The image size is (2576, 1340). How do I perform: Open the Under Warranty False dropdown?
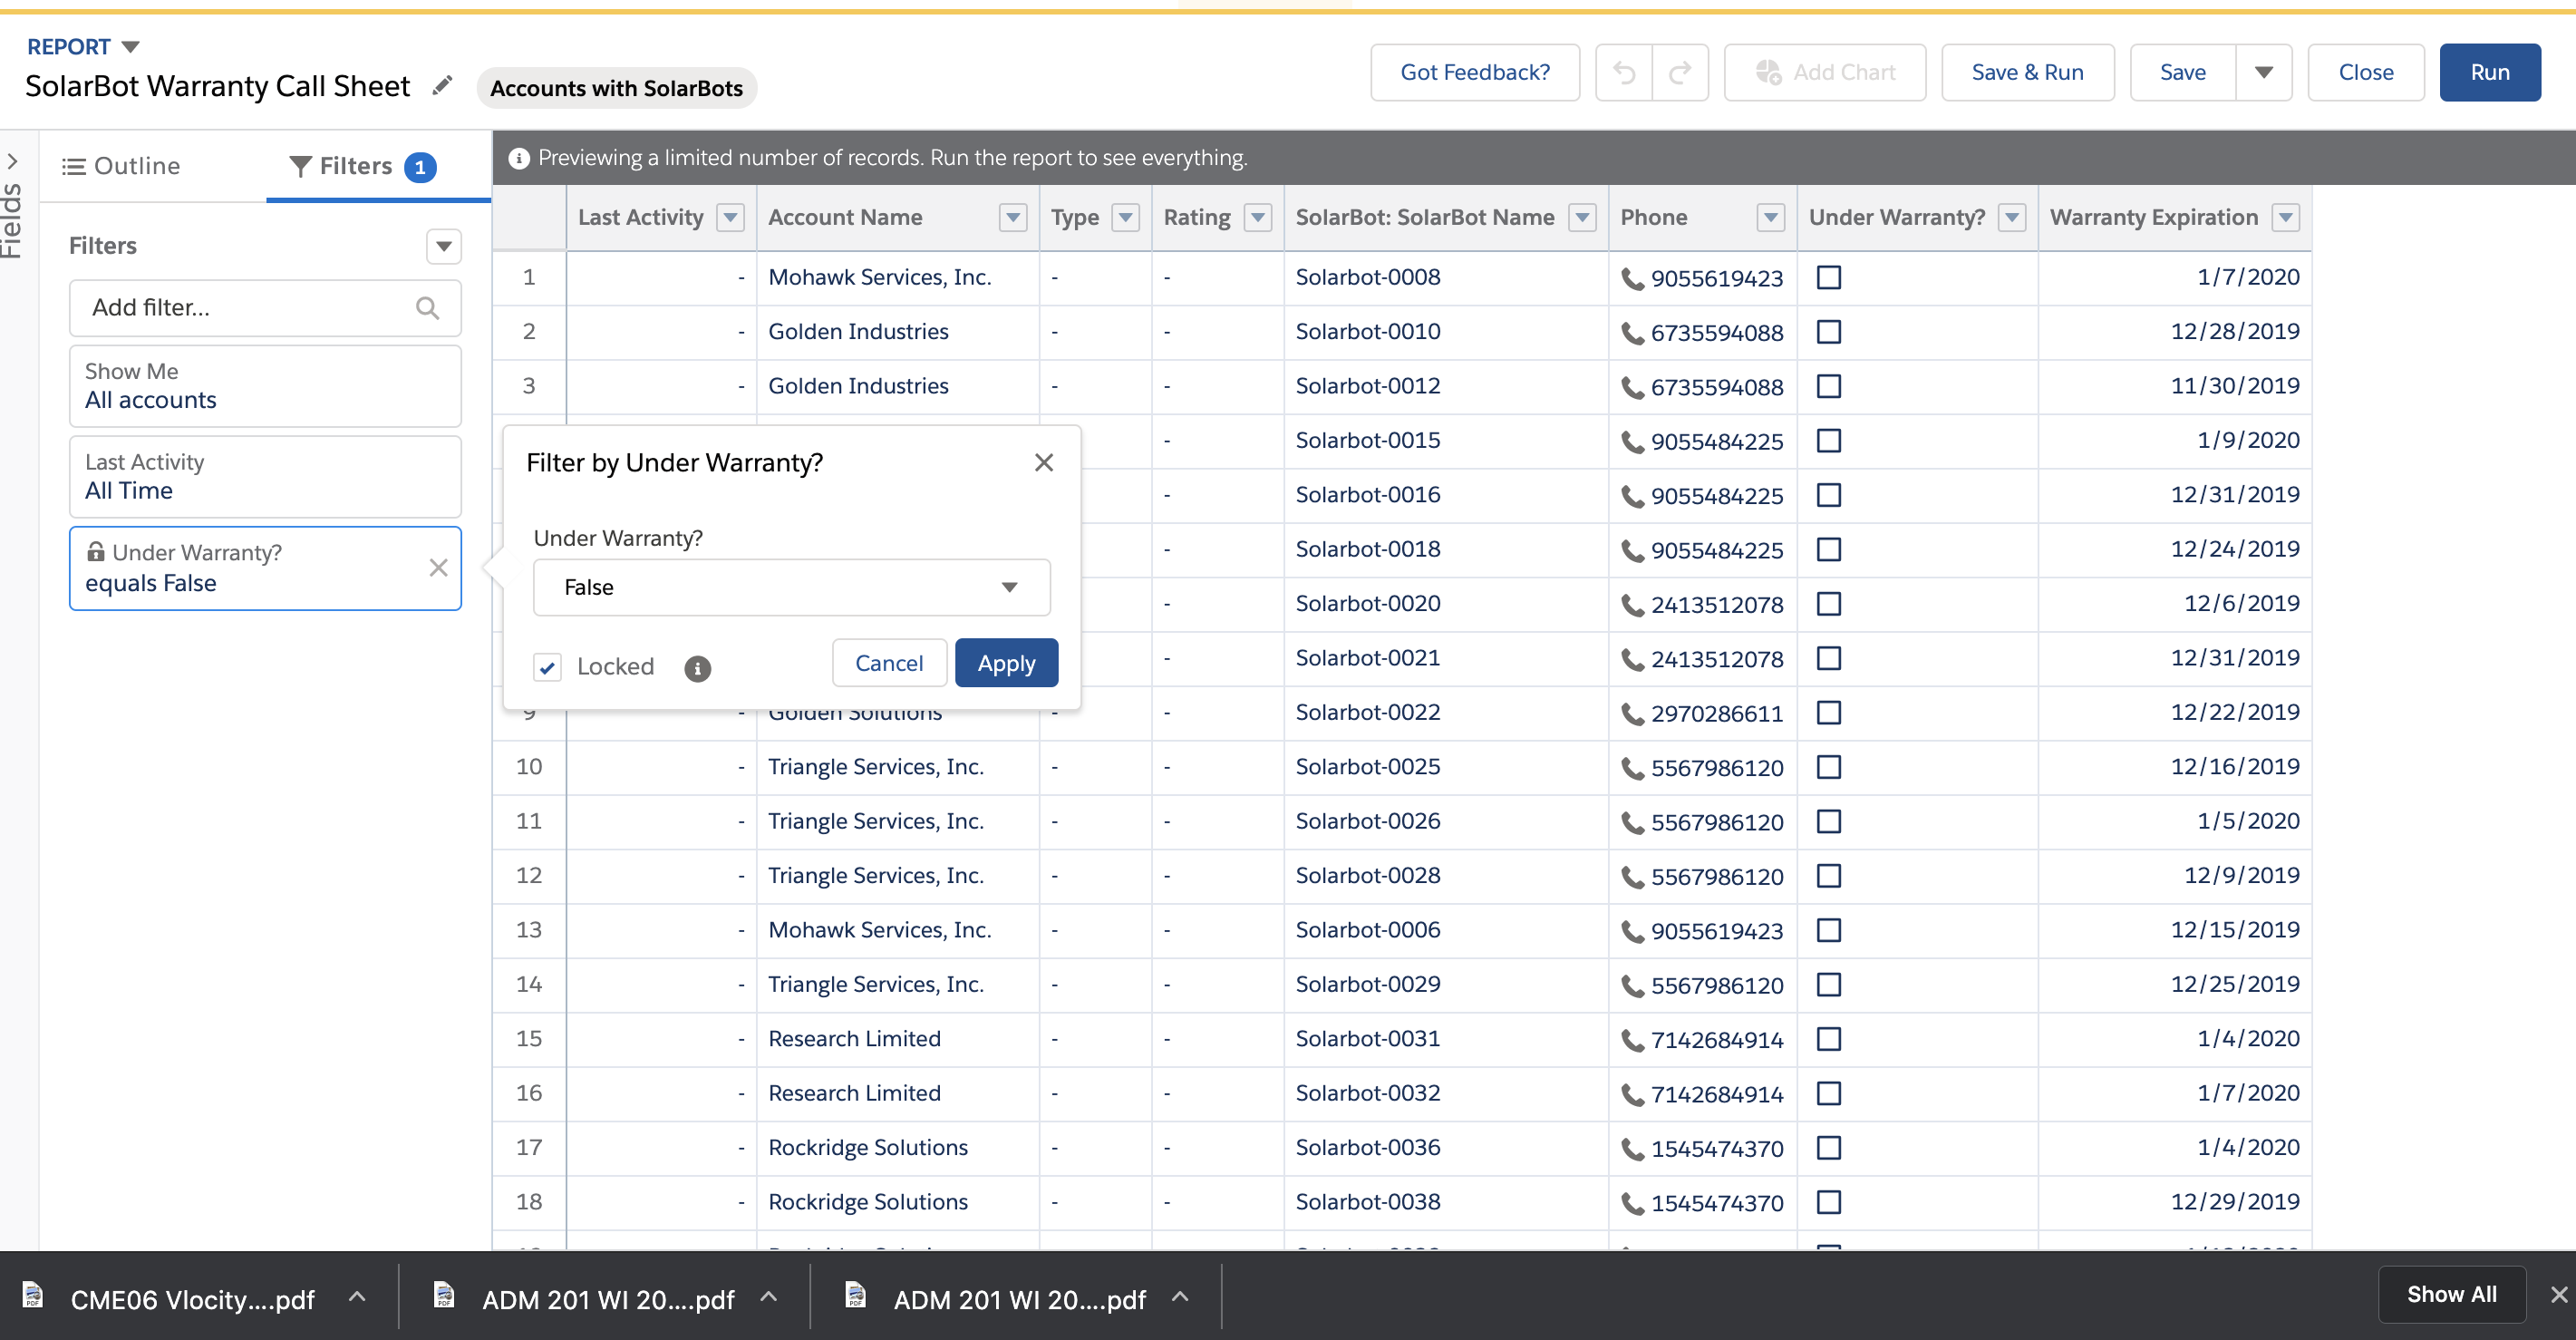(x=791, y=587)
